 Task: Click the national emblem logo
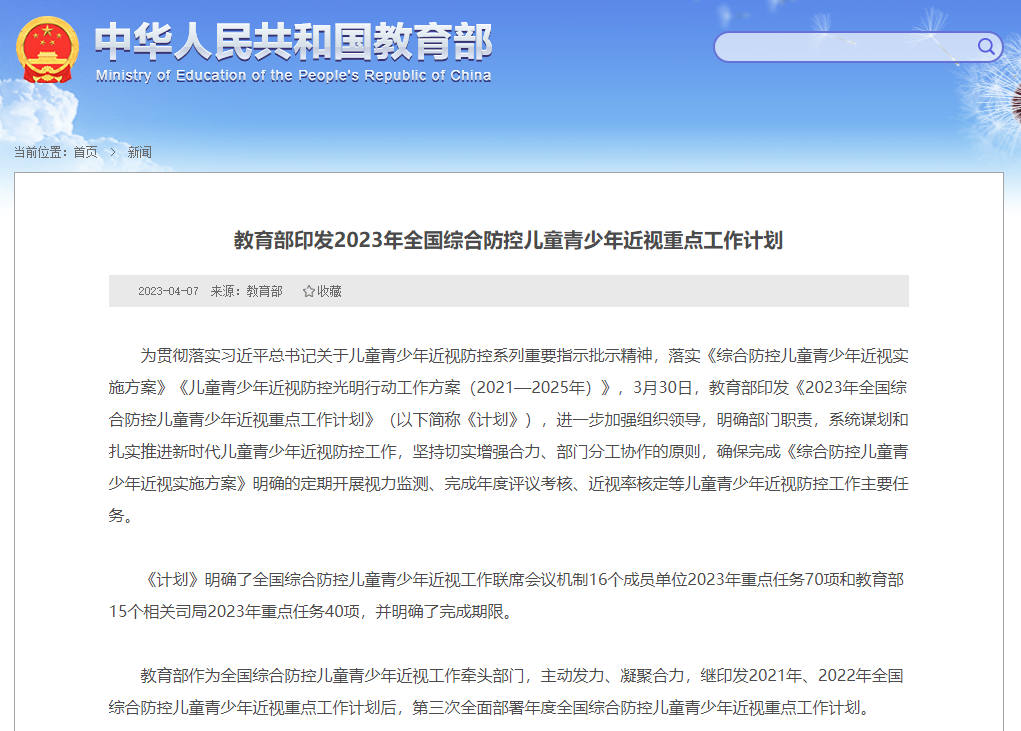tap(48, 49)
